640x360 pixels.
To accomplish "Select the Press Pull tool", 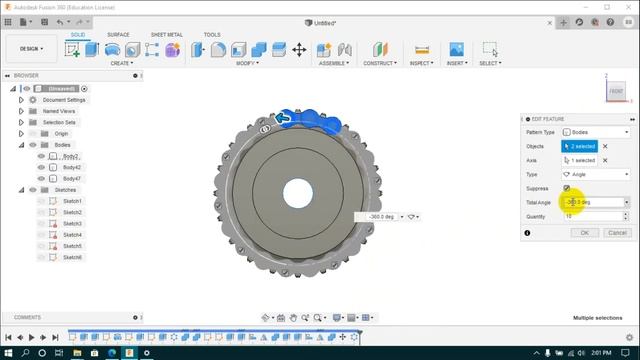I will 198,50.
